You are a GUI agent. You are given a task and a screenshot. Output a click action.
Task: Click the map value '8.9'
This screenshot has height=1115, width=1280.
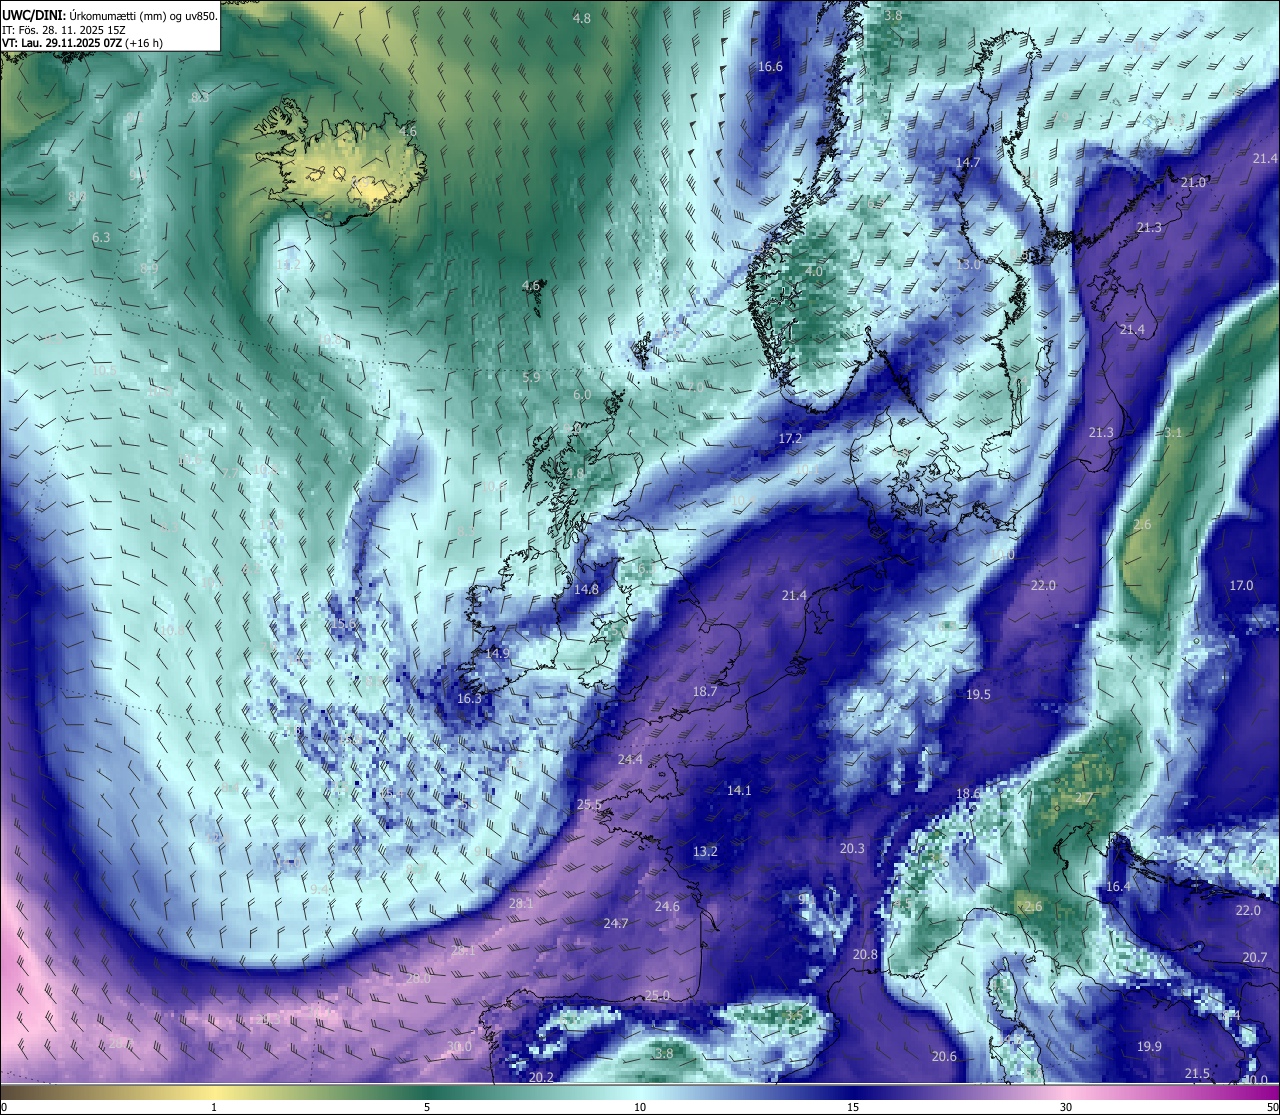pyautogui.click(x=149, y=269)
